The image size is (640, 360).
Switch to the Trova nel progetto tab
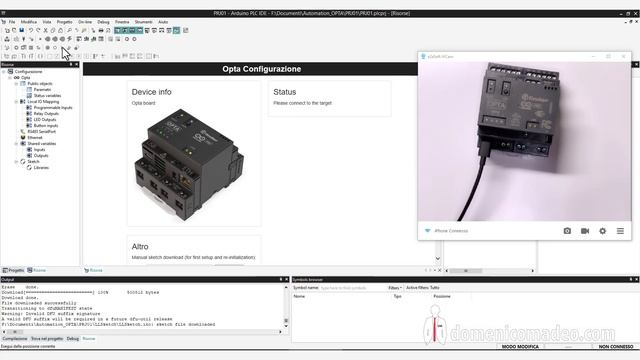point(47,339)
